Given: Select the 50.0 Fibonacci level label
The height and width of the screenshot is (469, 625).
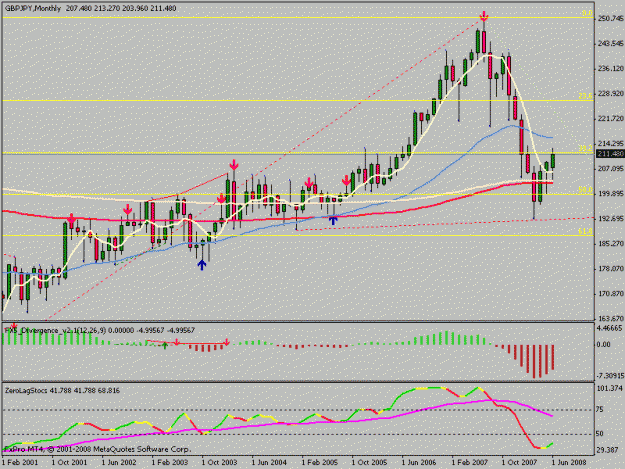Looking at the screenshot, I should [585, 190].
